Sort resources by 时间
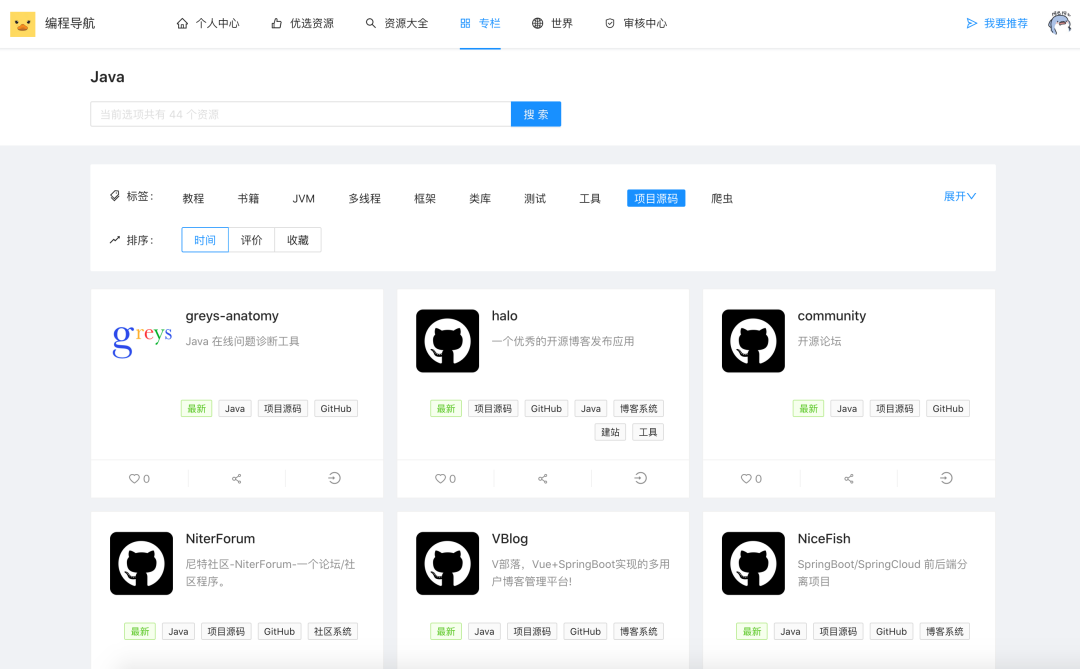 pos(205,240)
